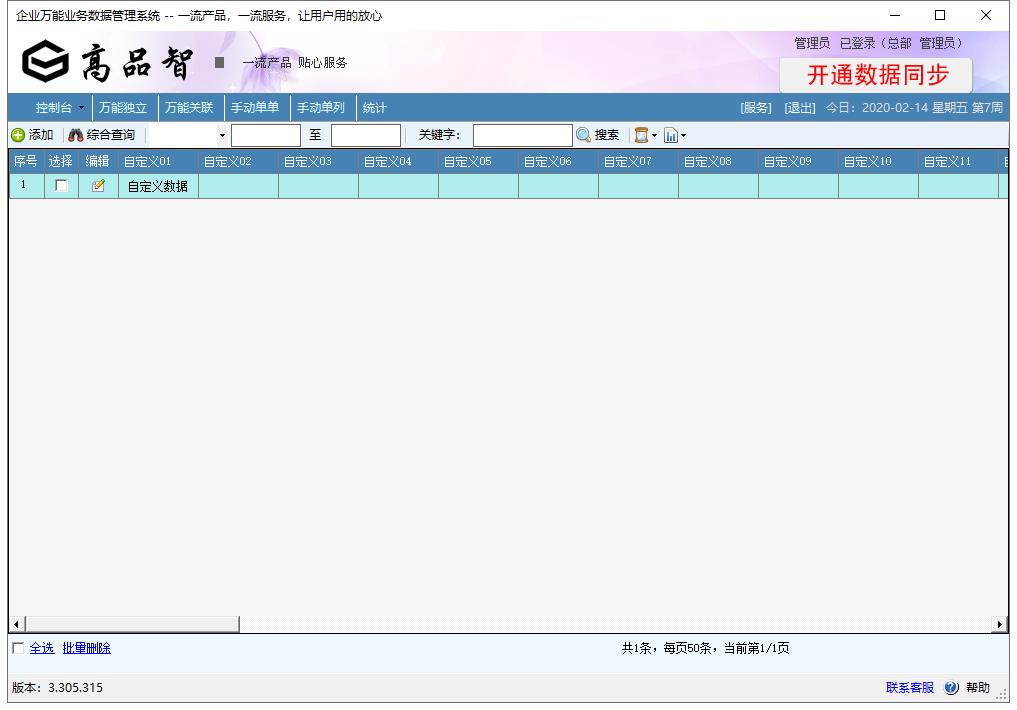Viewport: 1017px width, 710px height.
Task: Click the 联系客服 link
Action: tap(910, 687)
